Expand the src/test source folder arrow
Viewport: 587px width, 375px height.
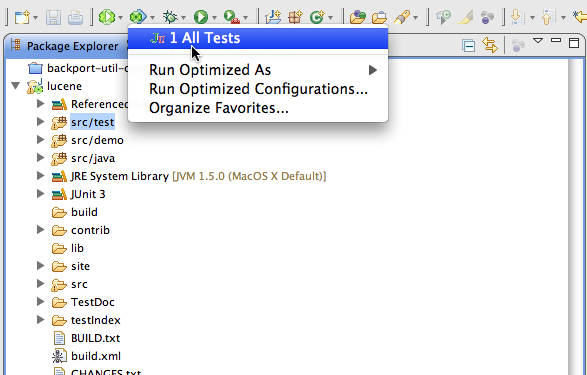click(40, 122)
